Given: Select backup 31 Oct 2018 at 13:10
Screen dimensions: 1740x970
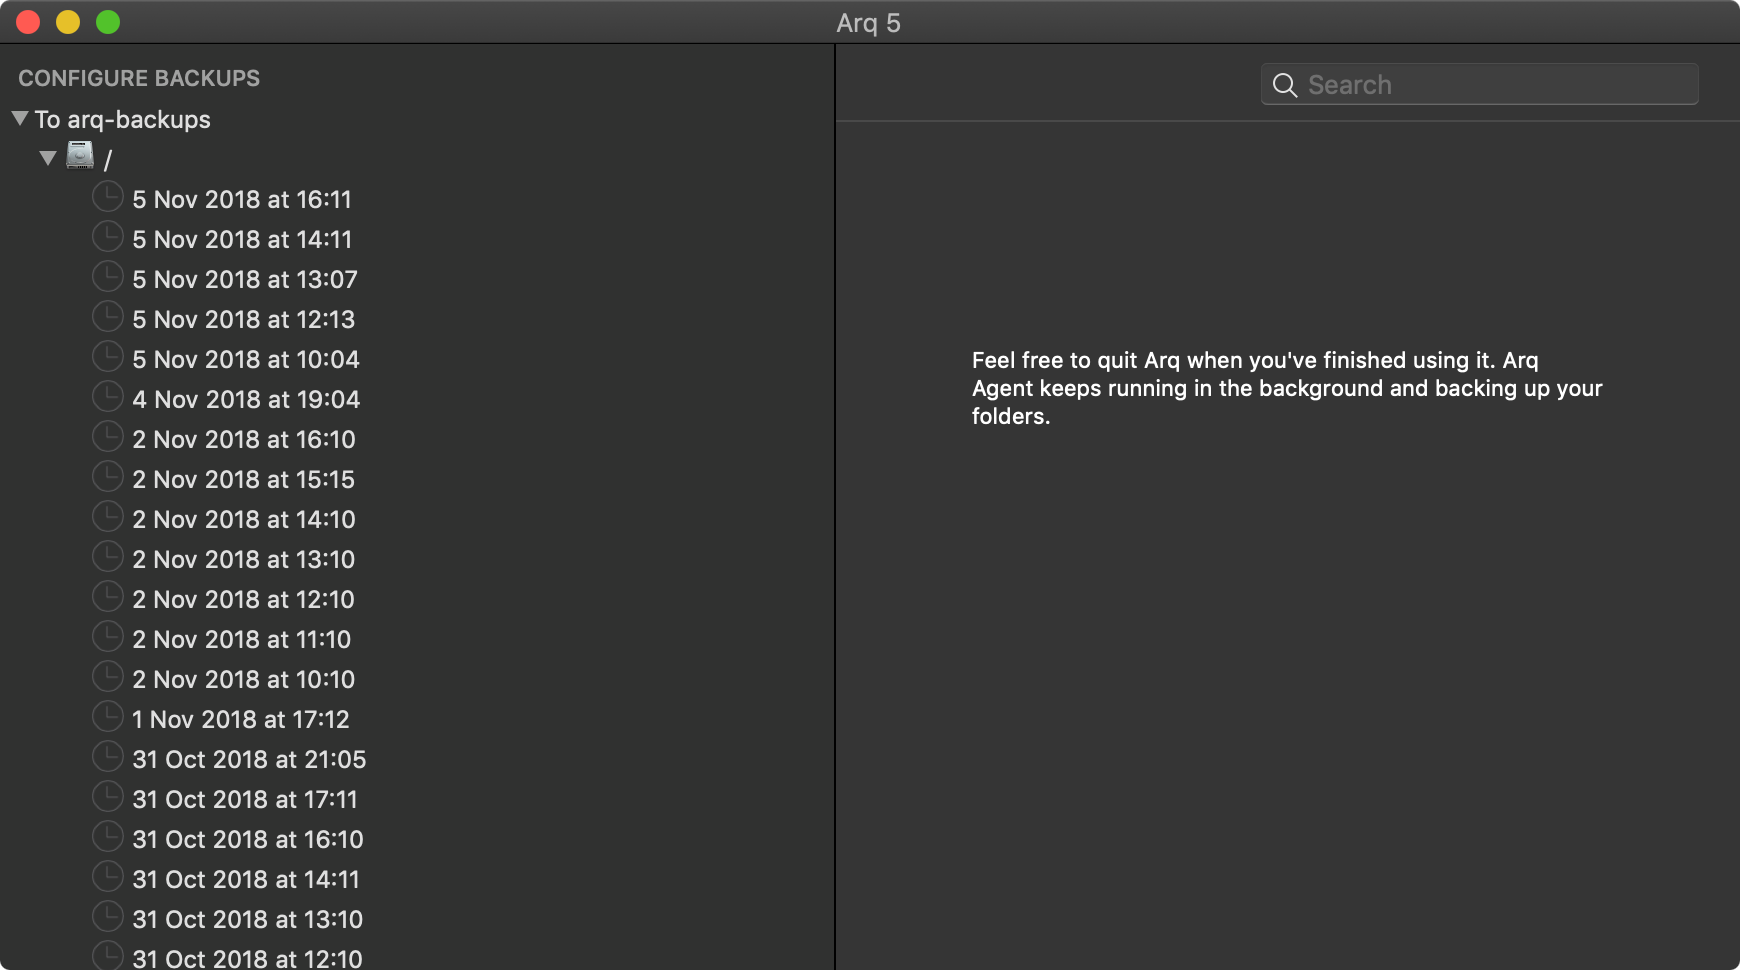Looking at the screenshot, I should point(248,919).
